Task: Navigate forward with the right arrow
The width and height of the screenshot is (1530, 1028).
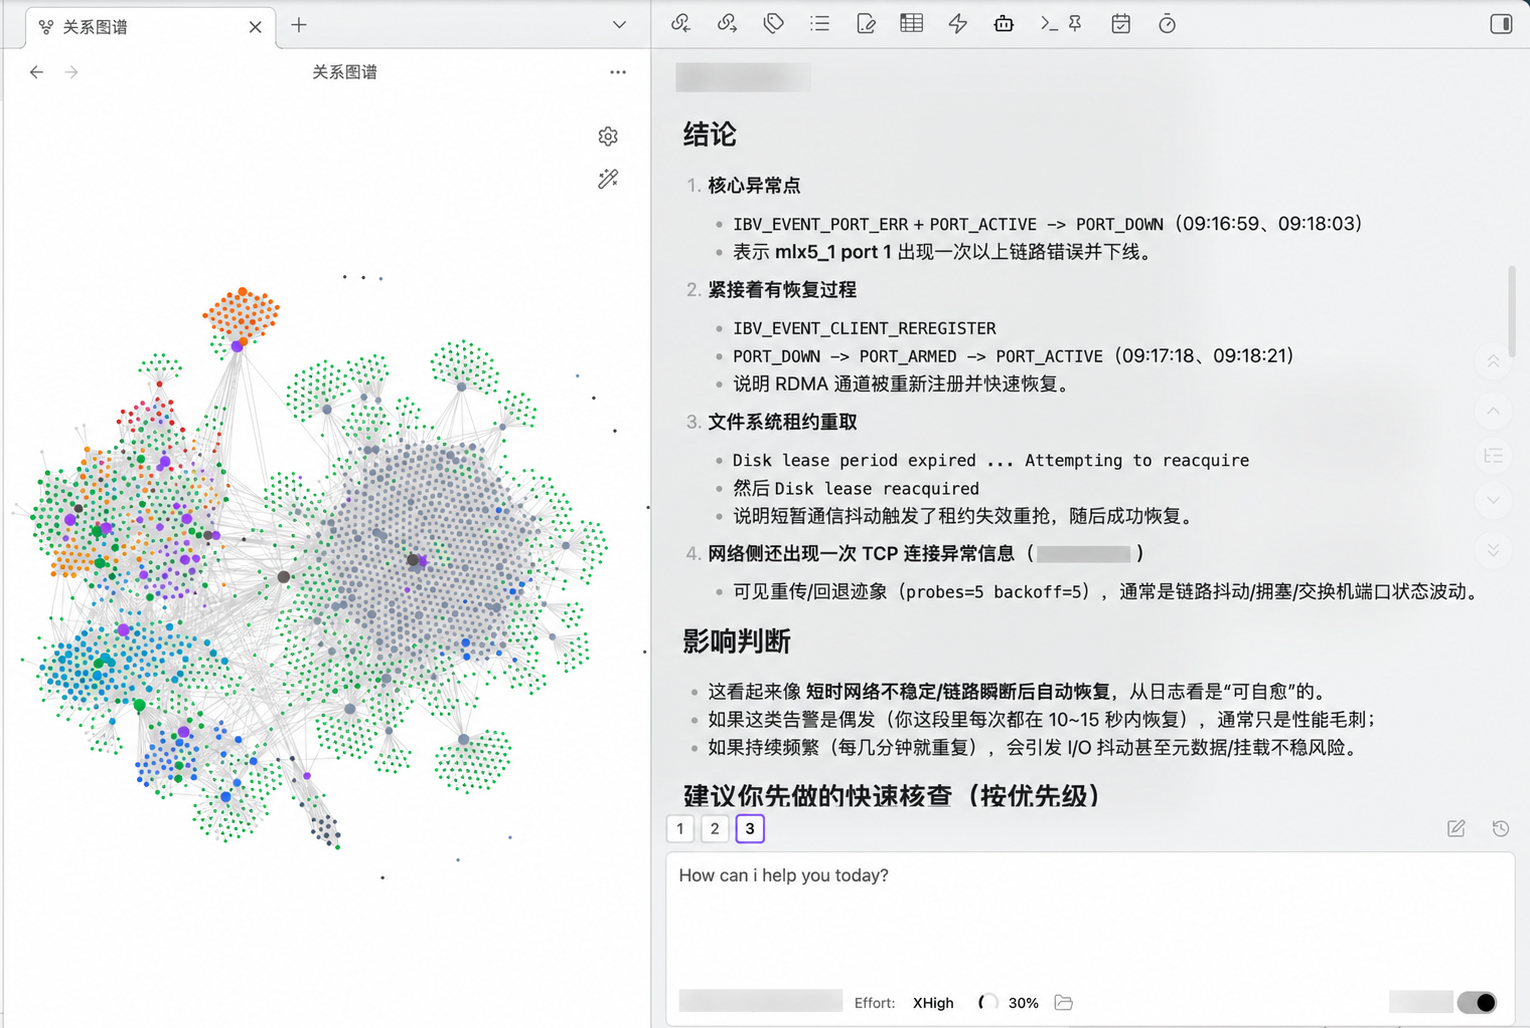Action: (71, 72)
